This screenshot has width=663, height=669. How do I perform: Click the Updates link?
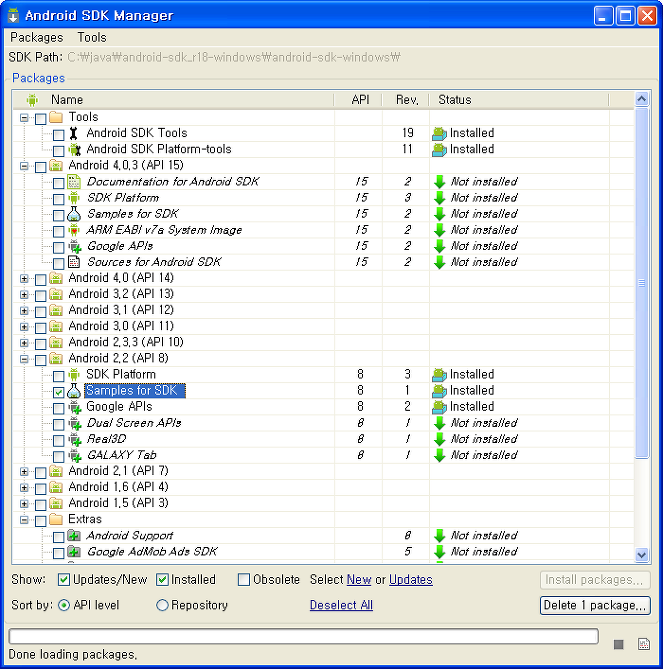coord(411,580)
